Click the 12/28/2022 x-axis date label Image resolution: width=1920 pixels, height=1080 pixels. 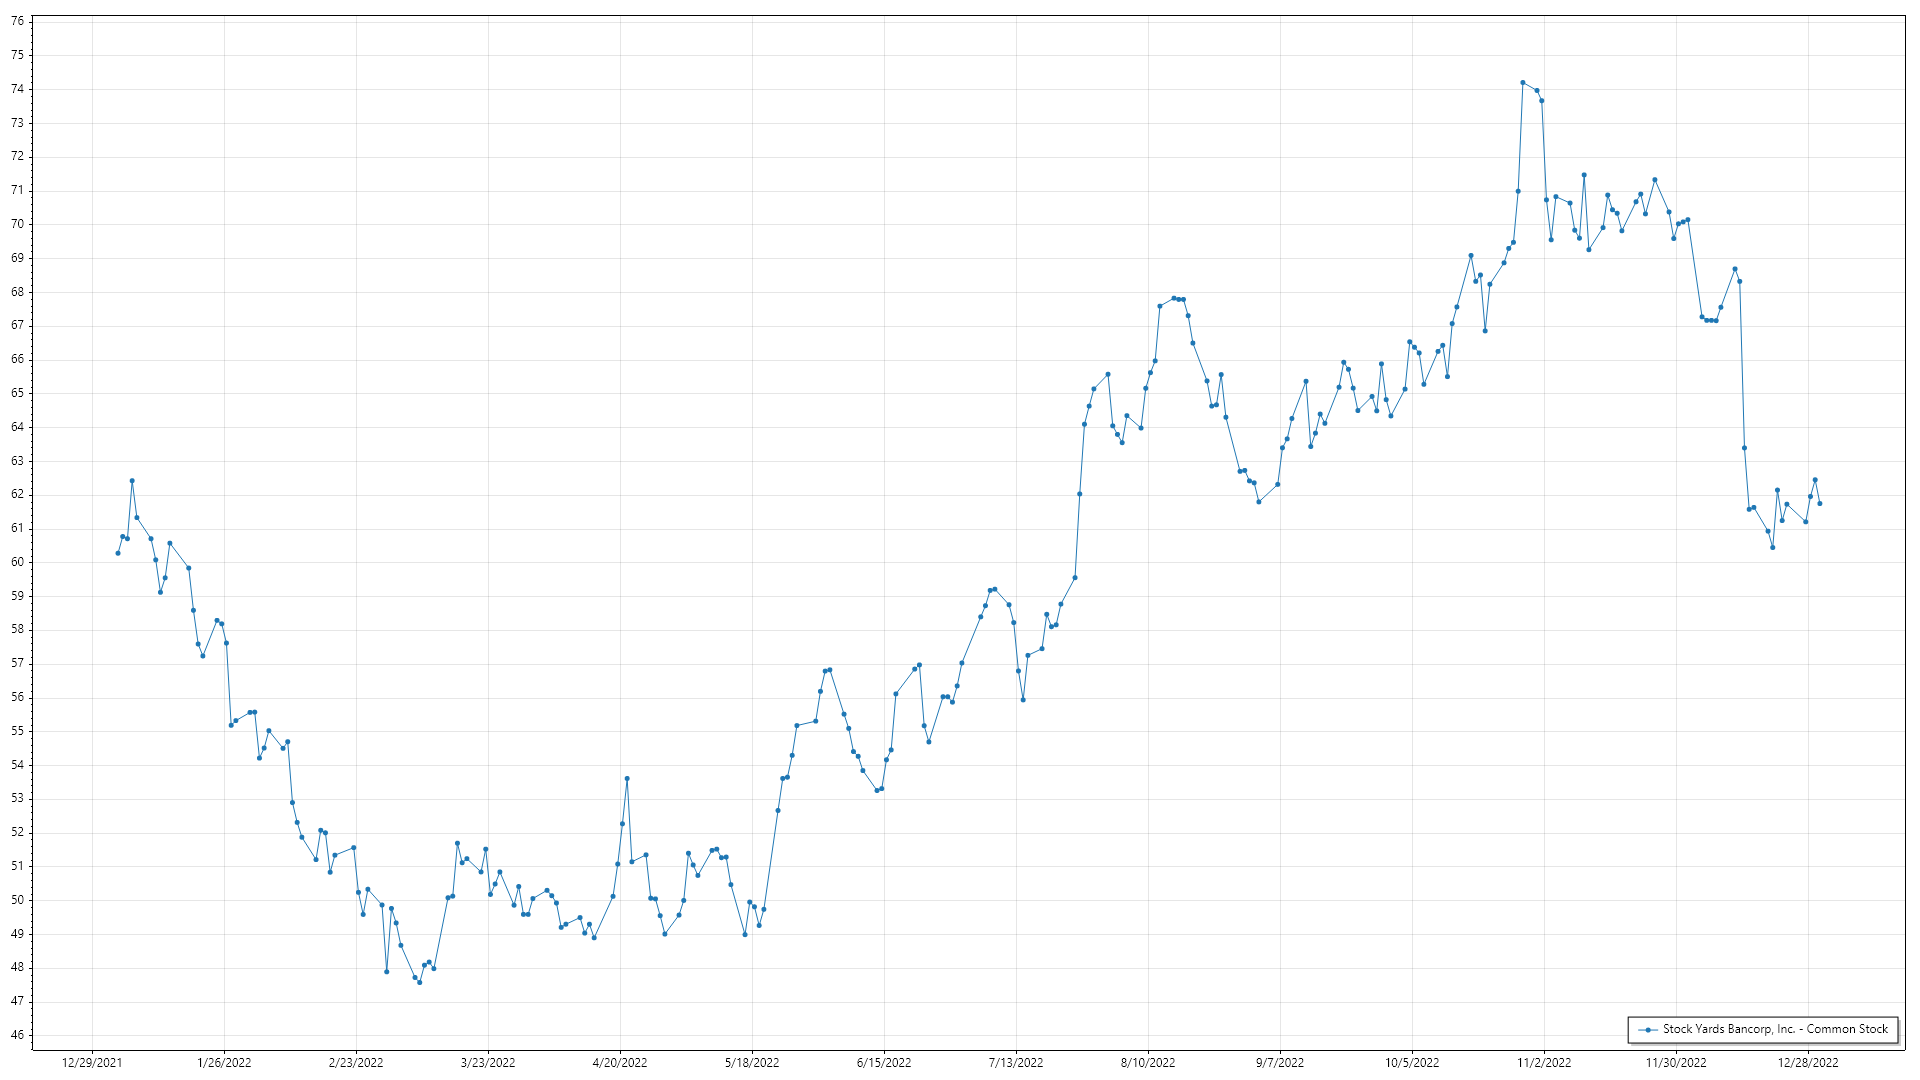1808,1062
